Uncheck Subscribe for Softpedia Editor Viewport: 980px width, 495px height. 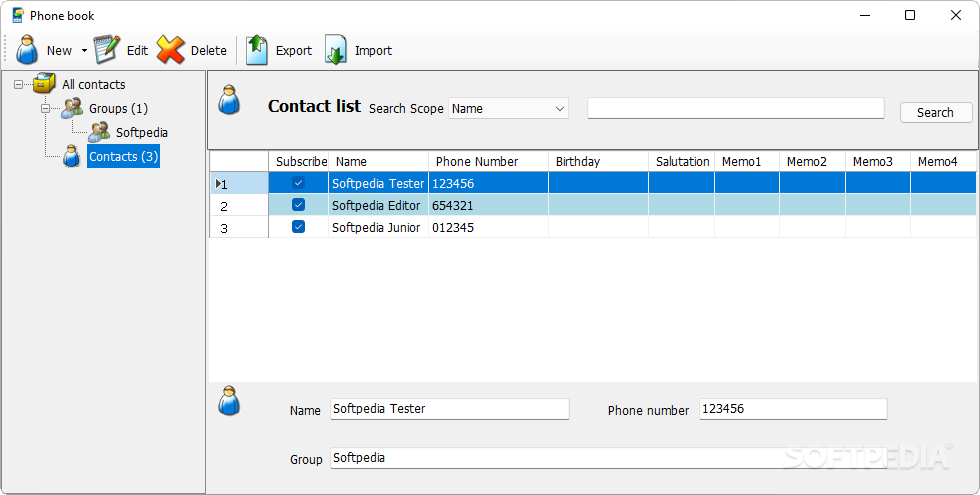[299, 205]
